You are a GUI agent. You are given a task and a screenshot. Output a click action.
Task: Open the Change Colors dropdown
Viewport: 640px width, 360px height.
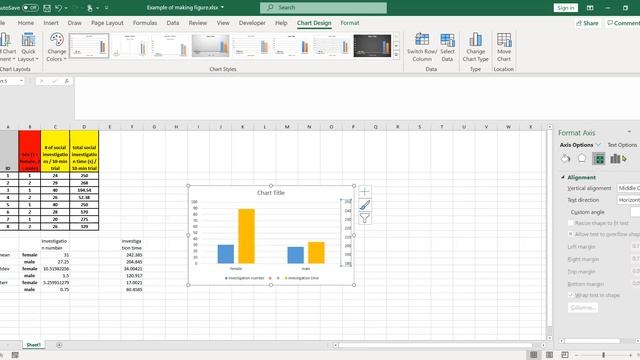point(56,47)
